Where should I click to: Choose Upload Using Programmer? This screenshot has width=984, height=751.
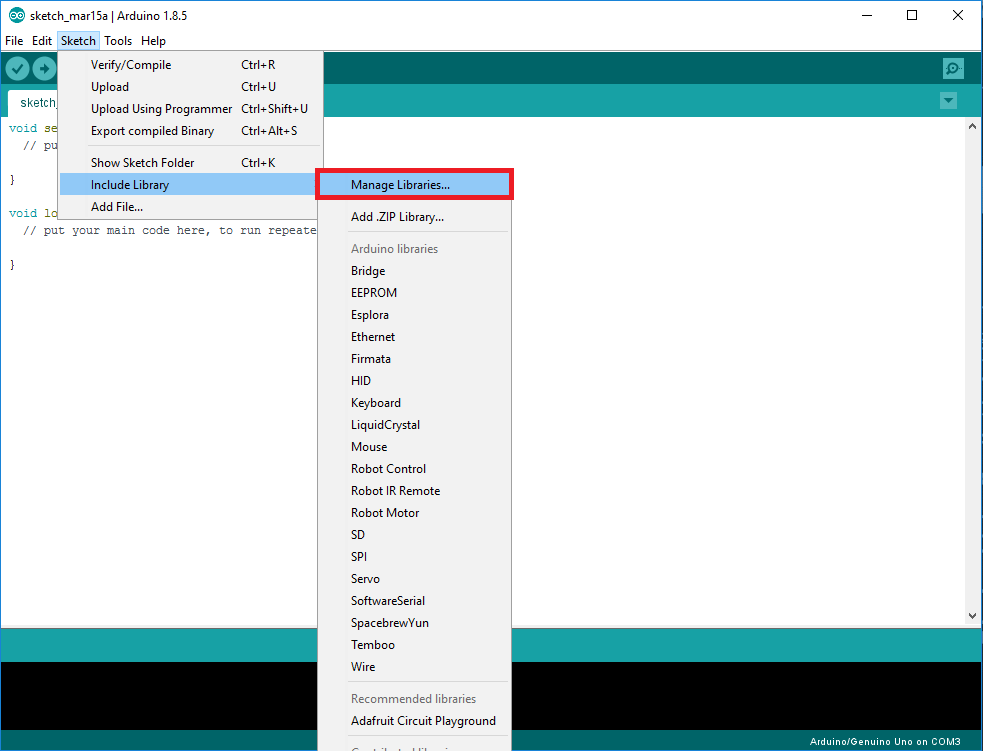(161, 108)
